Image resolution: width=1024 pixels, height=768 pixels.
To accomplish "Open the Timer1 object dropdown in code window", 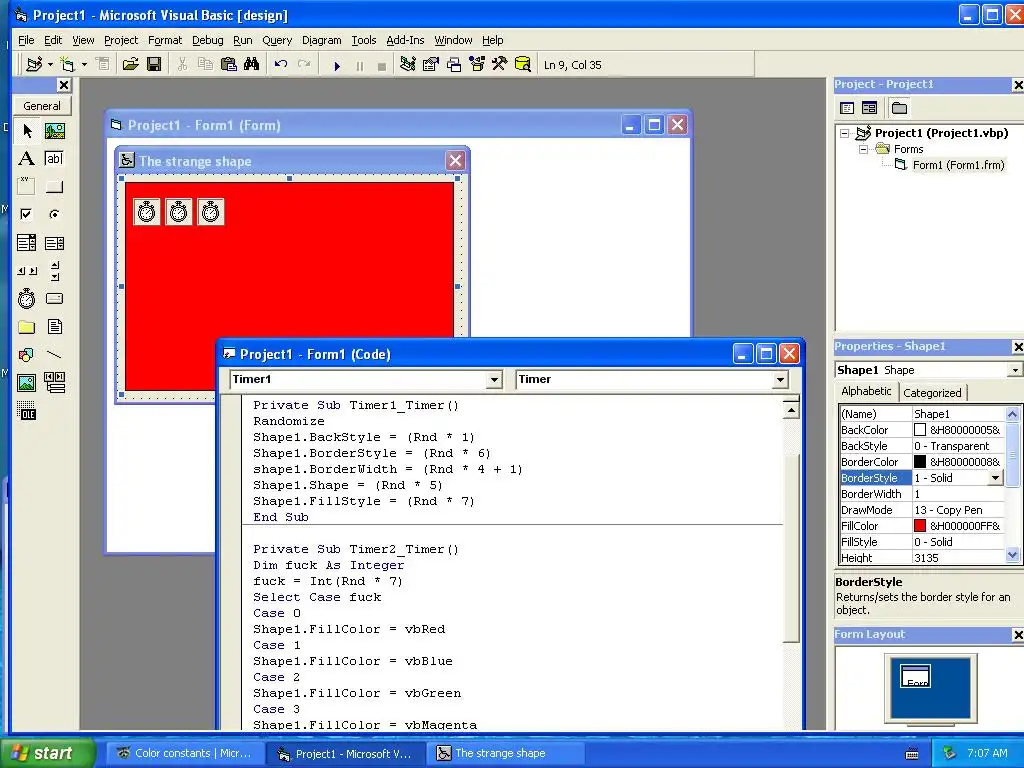I will point(494,379).
